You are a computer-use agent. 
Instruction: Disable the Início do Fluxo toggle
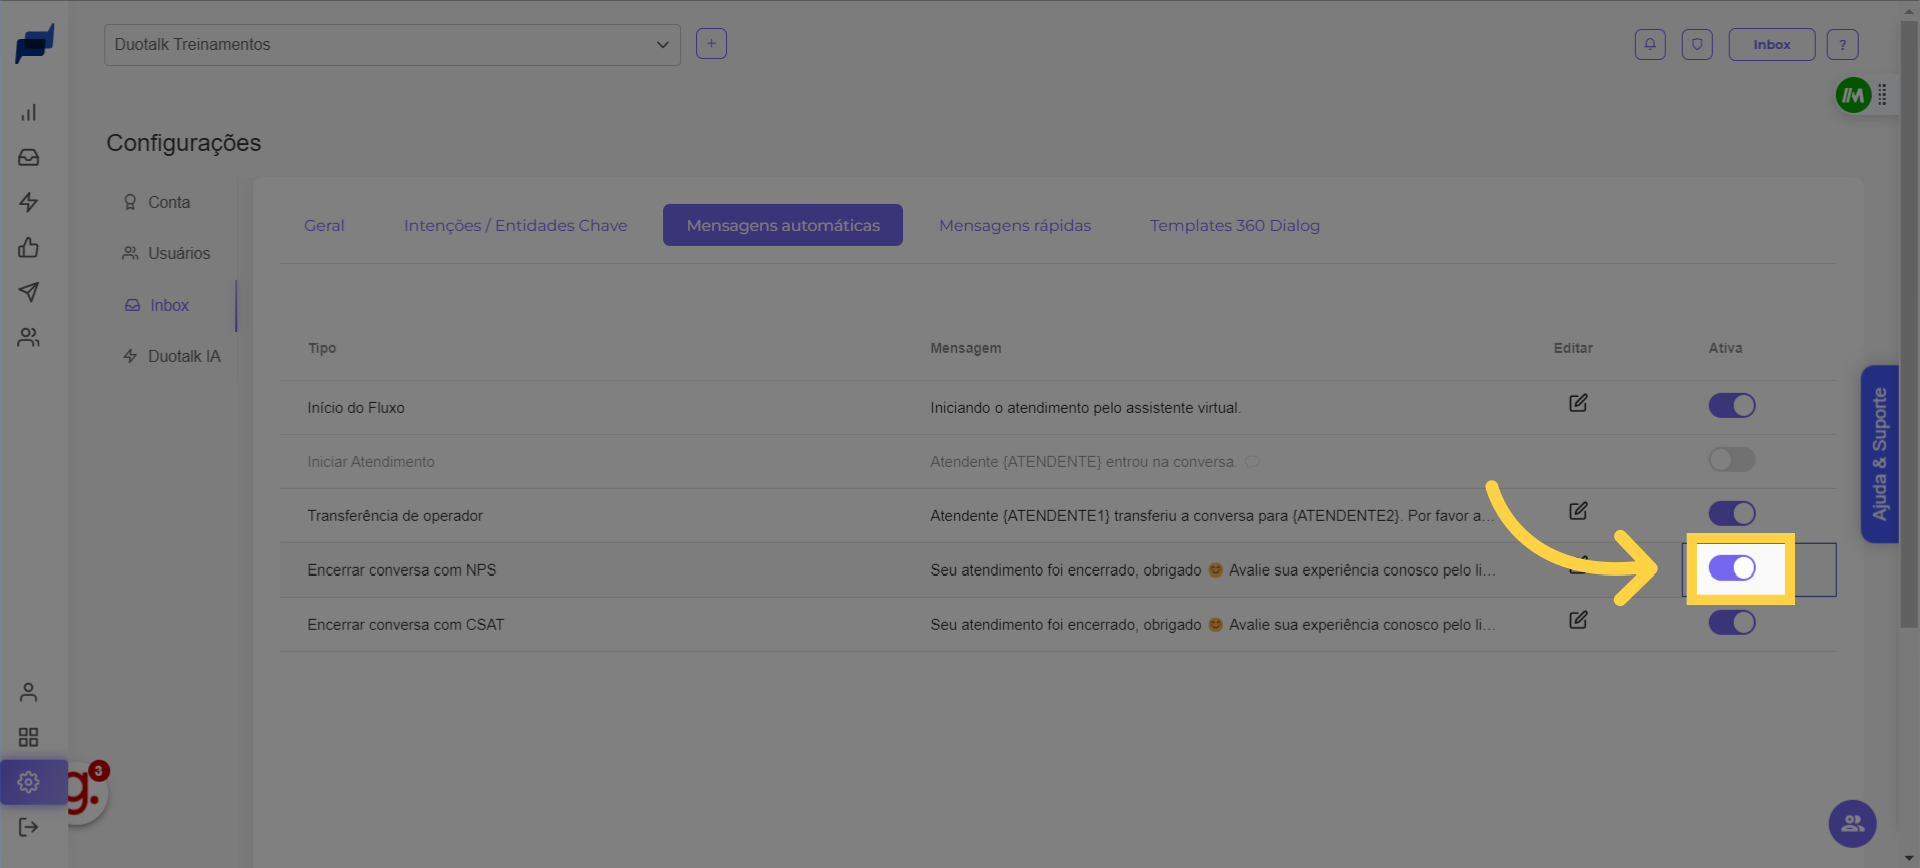pos(1731,405)
